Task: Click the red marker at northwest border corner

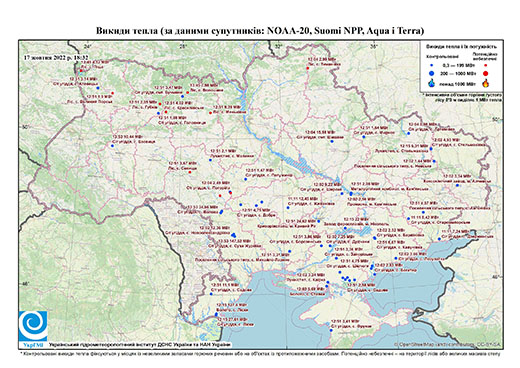Action: (x=81, y=71)
